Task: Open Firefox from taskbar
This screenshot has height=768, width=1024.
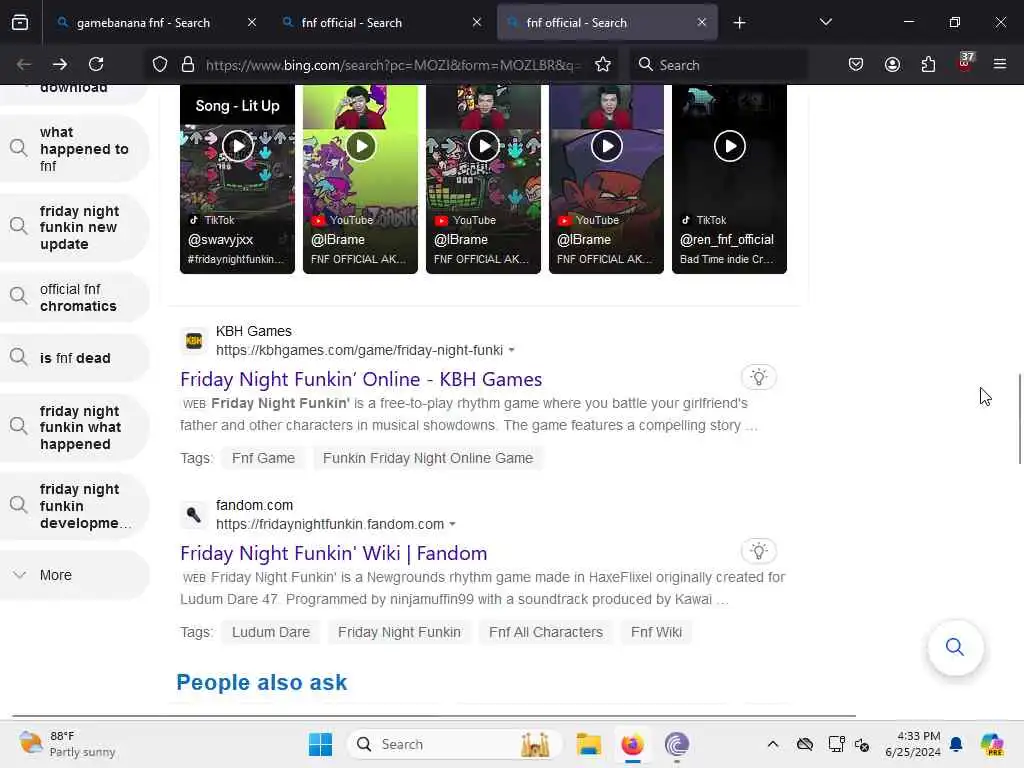Action: point(632,744)
